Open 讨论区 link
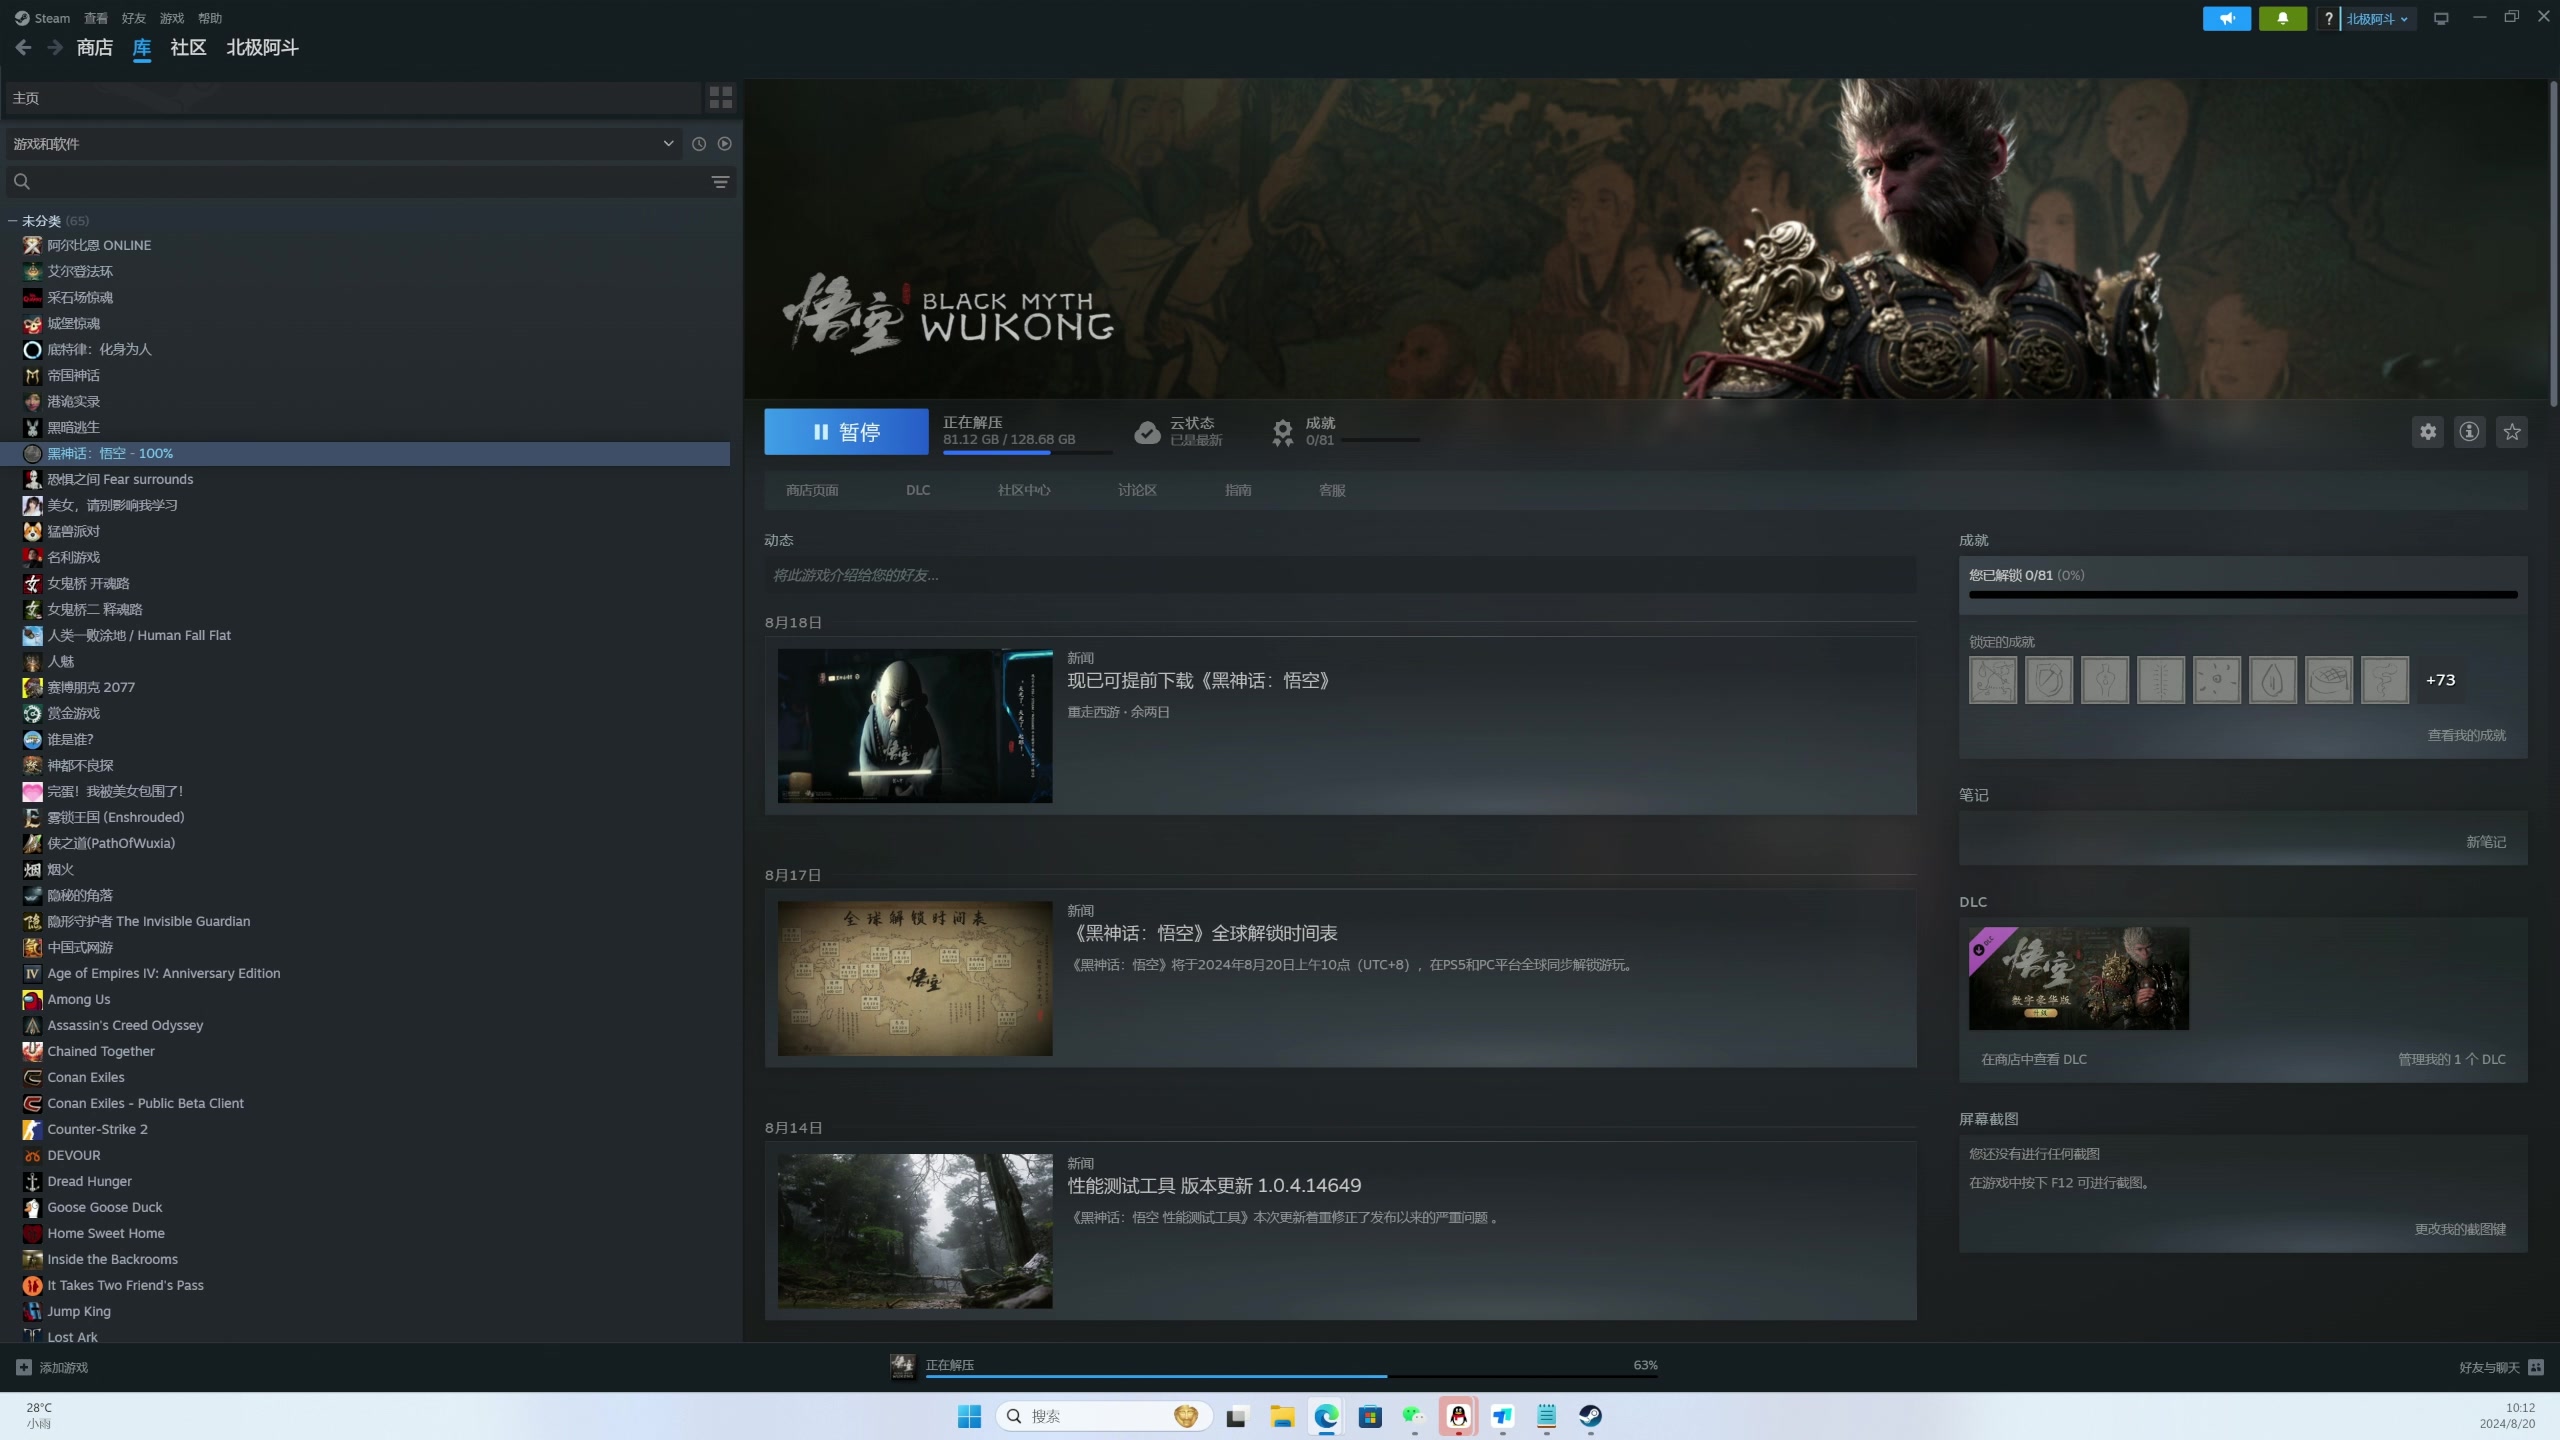The image size is (2560, 1440). [1137, 490]
